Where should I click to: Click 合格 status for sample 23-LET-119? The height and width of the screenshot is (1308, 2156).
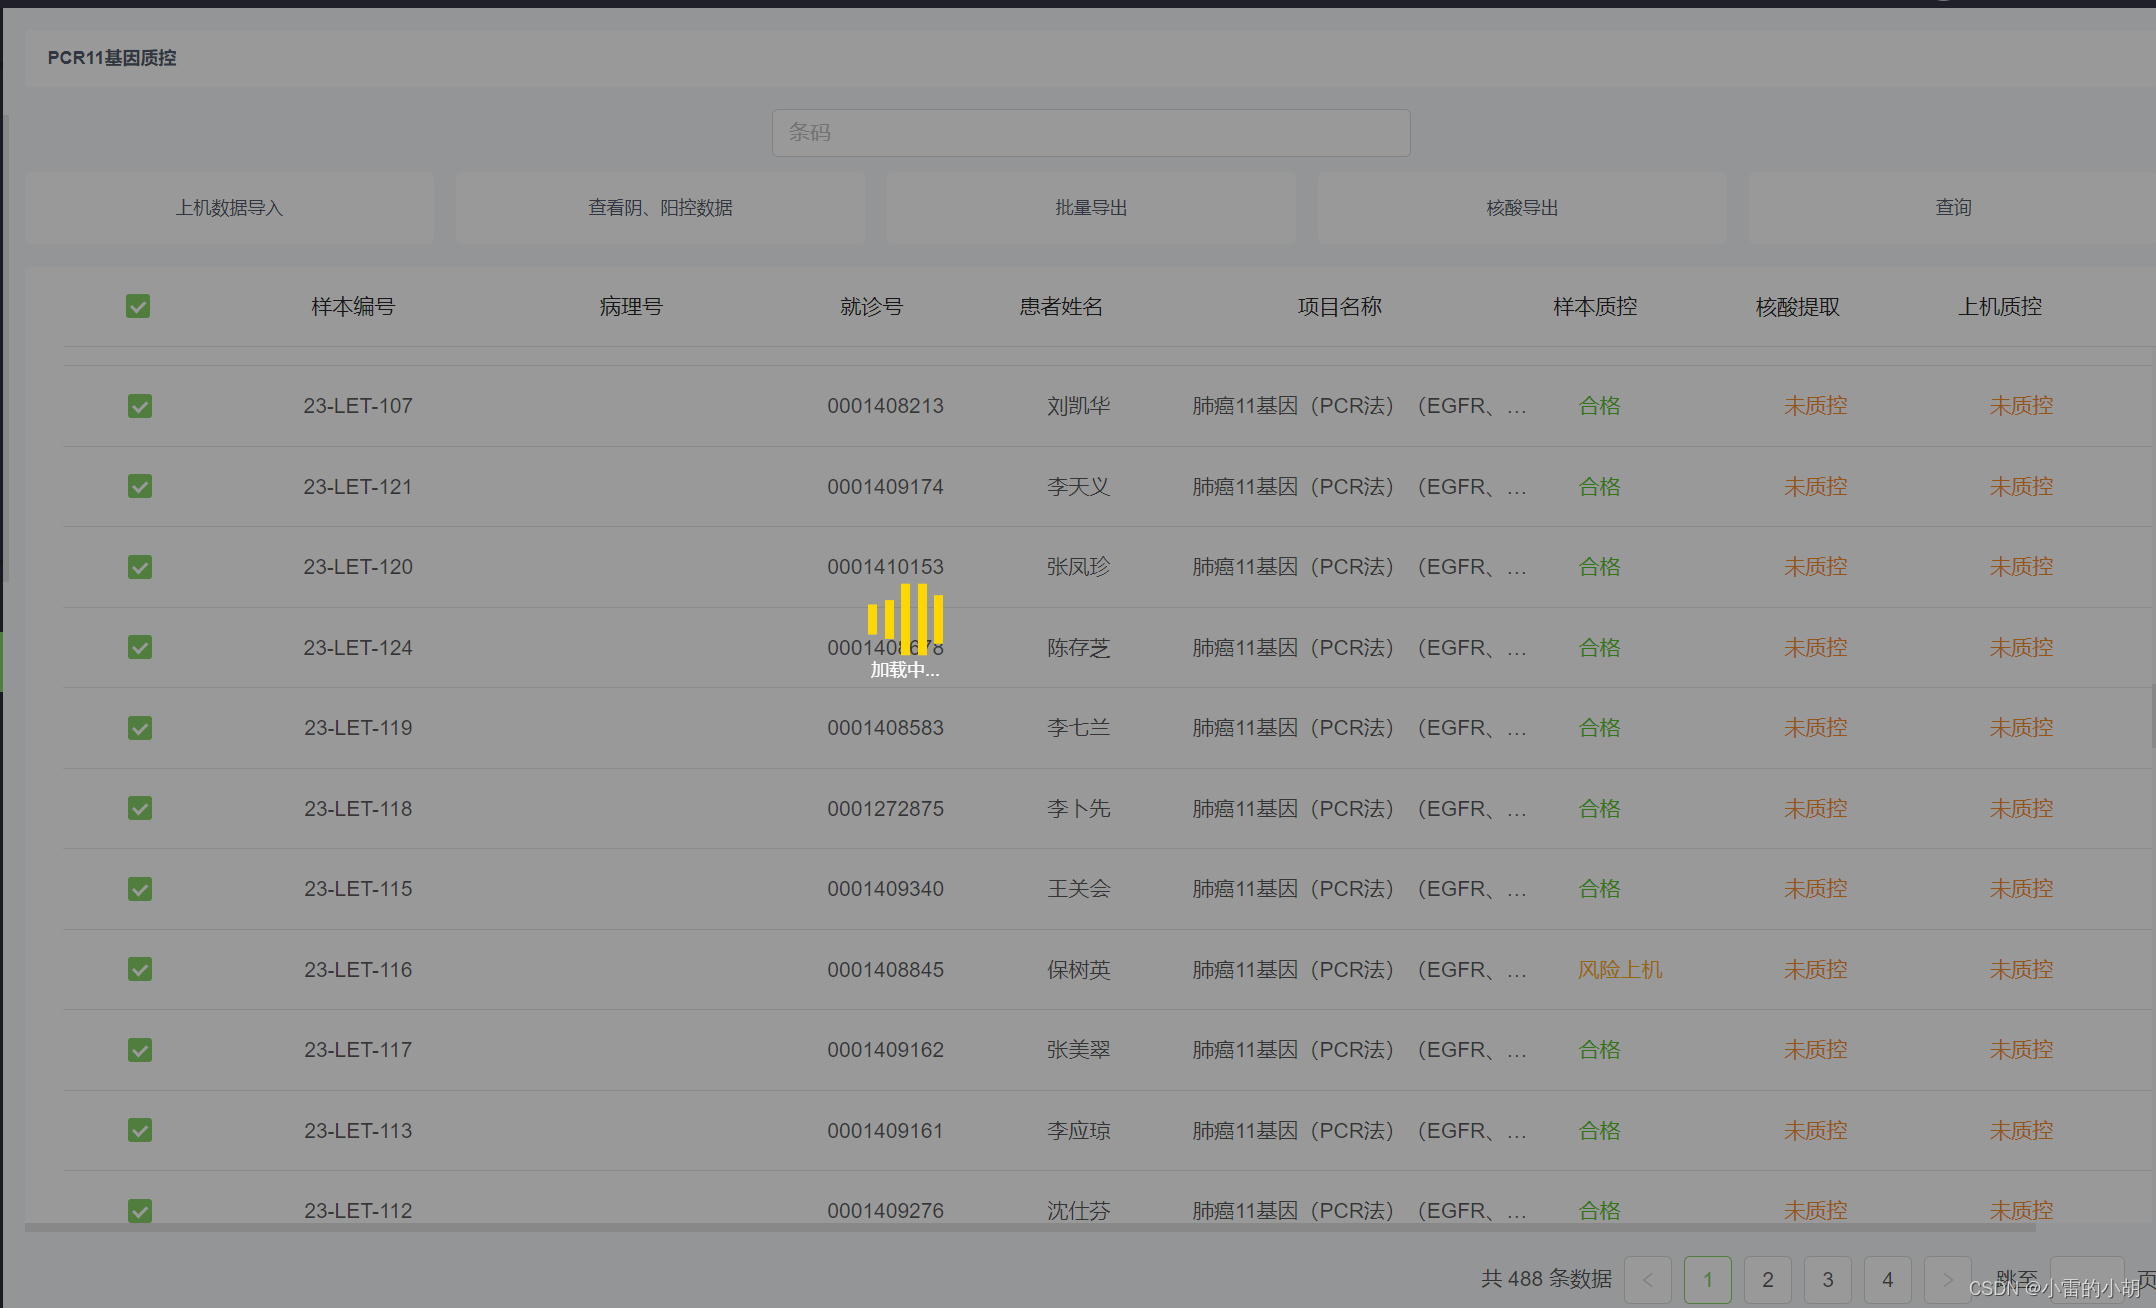1599,728
